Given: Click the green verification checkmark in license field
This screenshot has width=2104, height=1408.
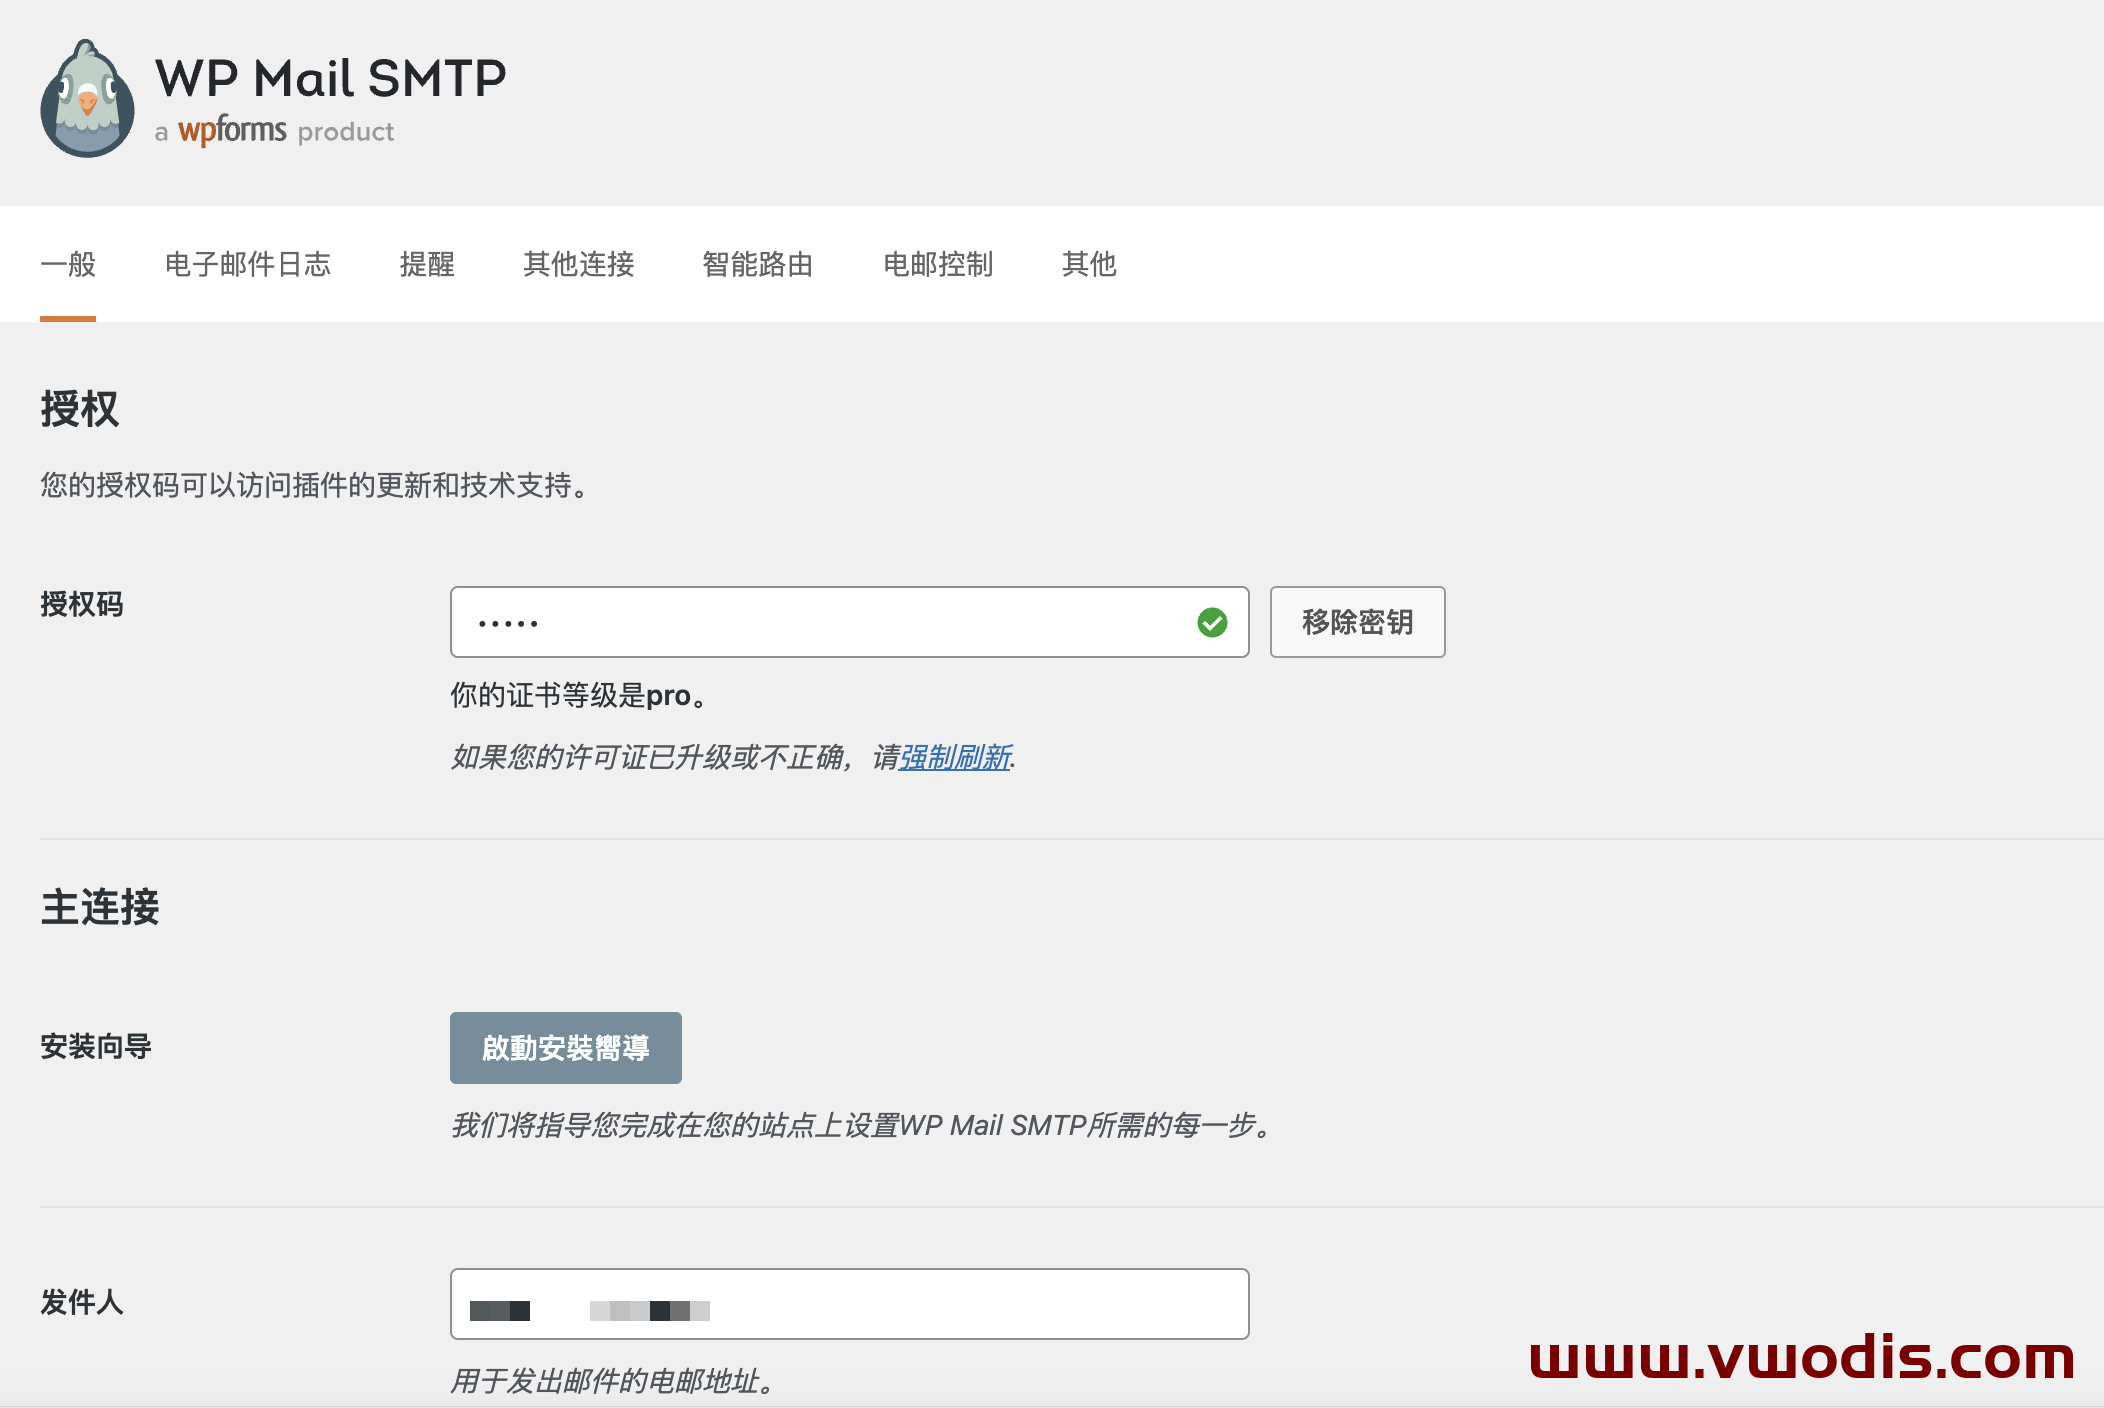Looking at the screenshot, I should [1213, 622].
